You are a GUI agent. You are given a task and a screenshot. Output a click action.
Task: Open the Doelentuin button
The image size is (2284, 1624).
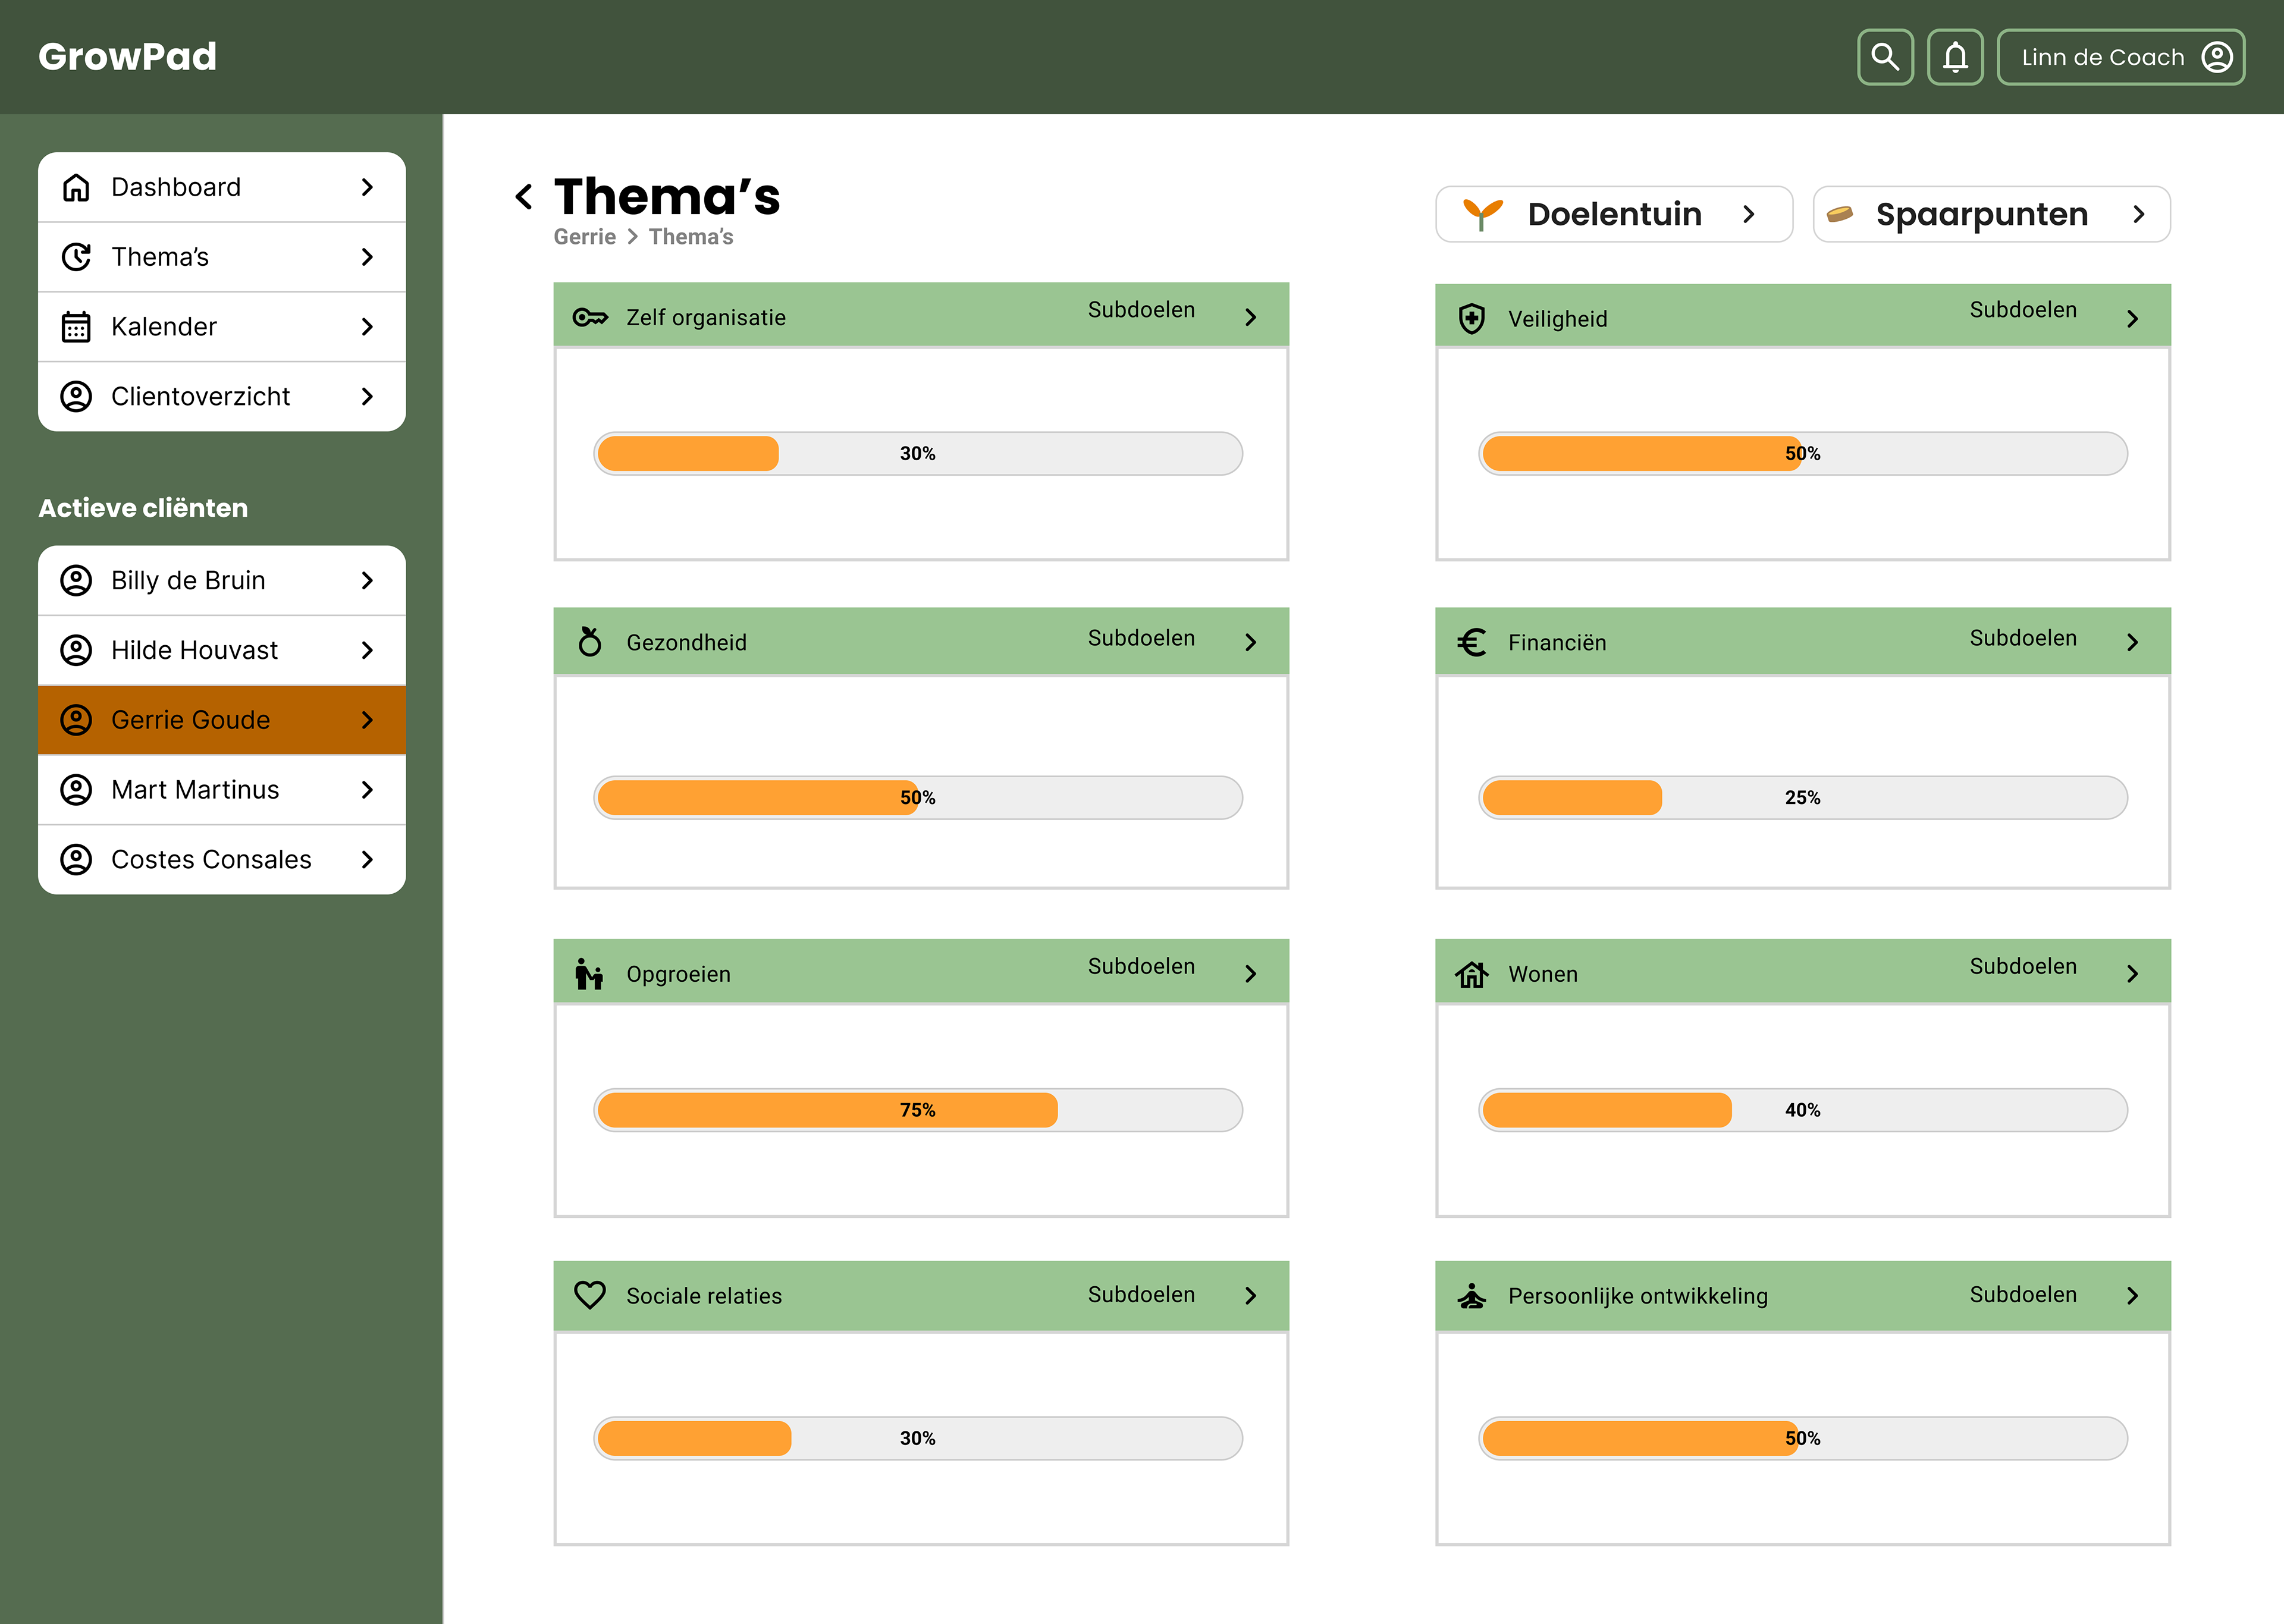tap(1614, 214)
